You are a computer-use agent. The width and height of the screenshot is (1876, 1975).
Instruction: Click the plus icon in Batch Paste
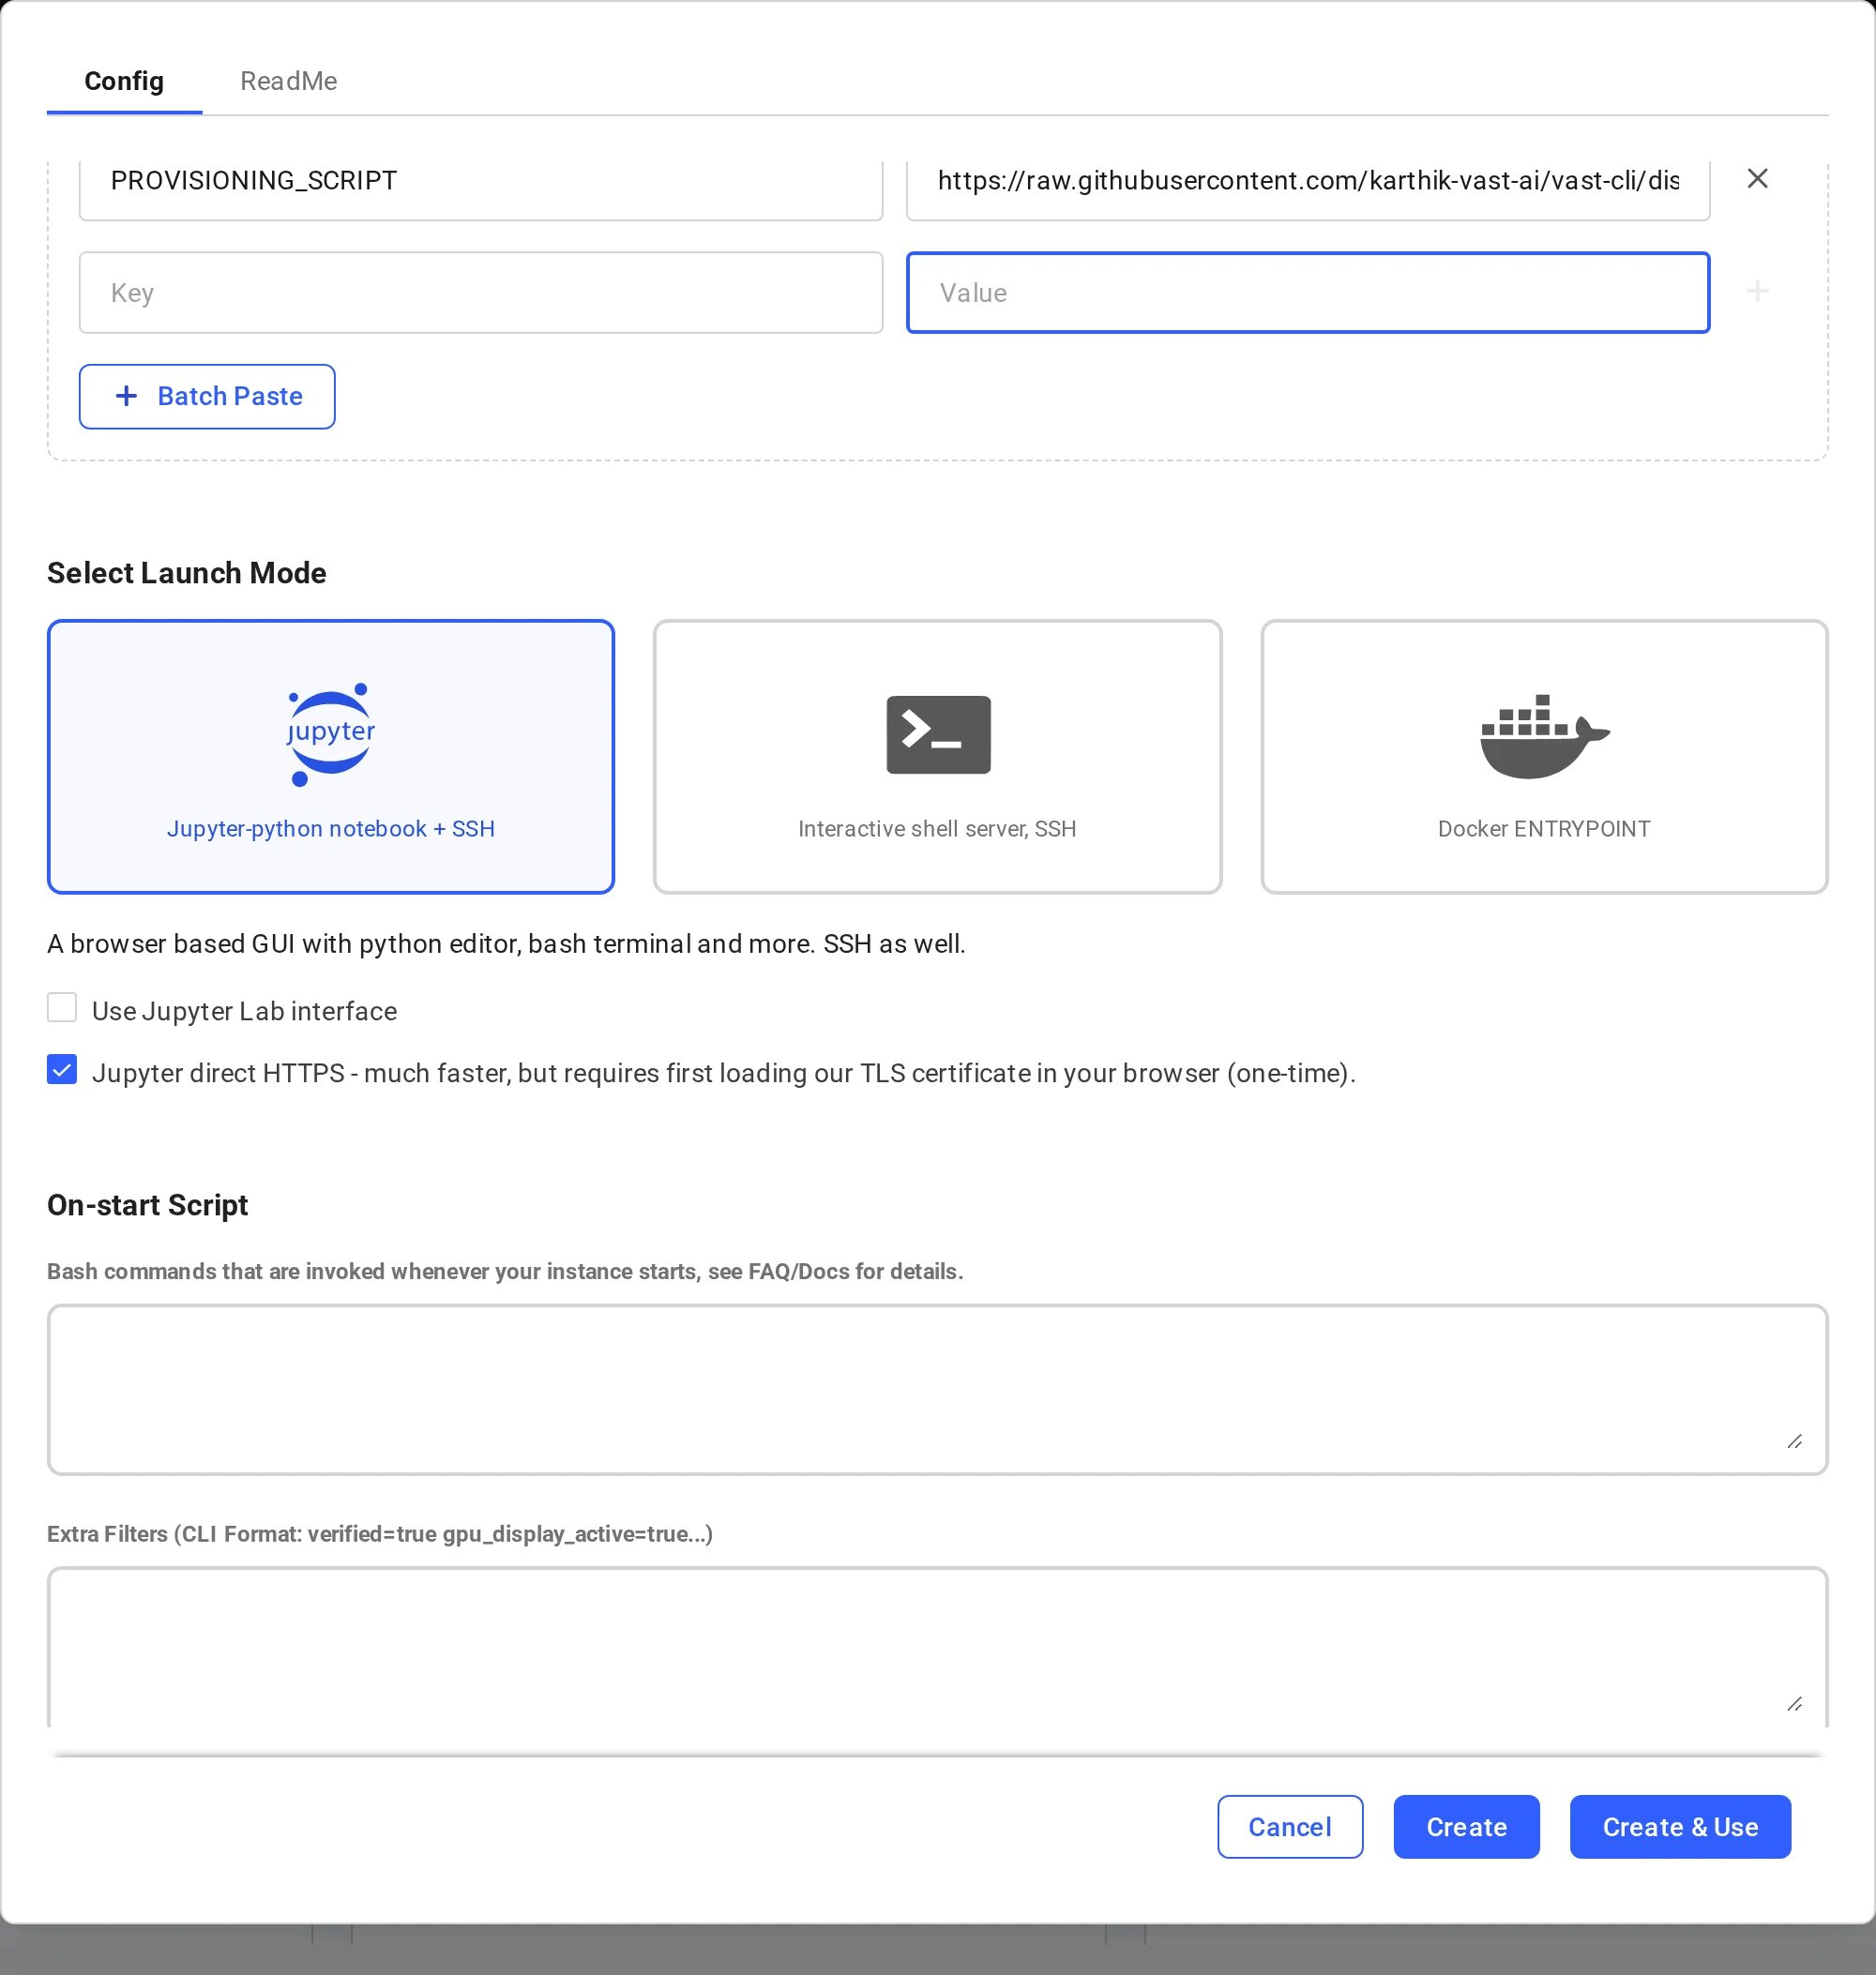[x=126, y=396]
